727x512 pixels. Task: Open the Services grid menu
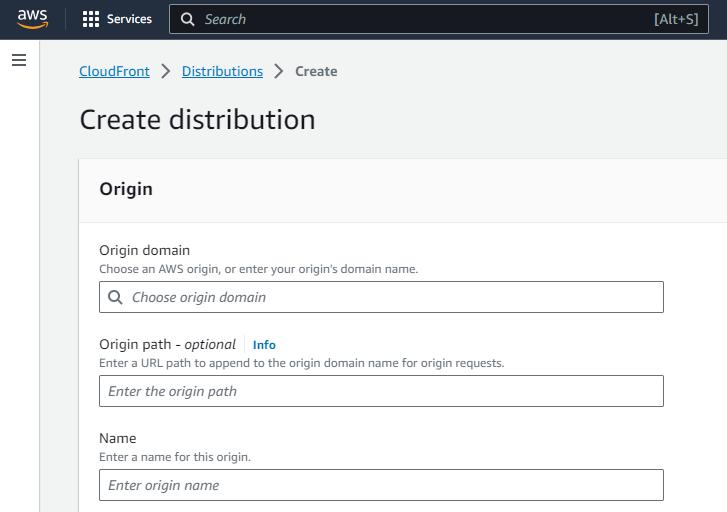click(x=90, y=19)
